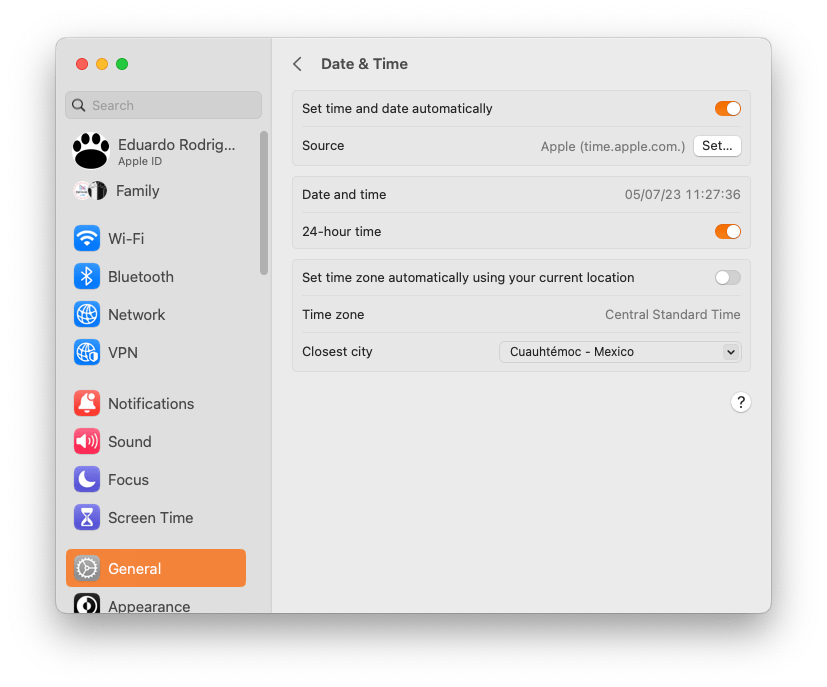Open Appearance settings in sidebar
The width and height of the screenshot is (827, 687).
click(x=148, y=605)
